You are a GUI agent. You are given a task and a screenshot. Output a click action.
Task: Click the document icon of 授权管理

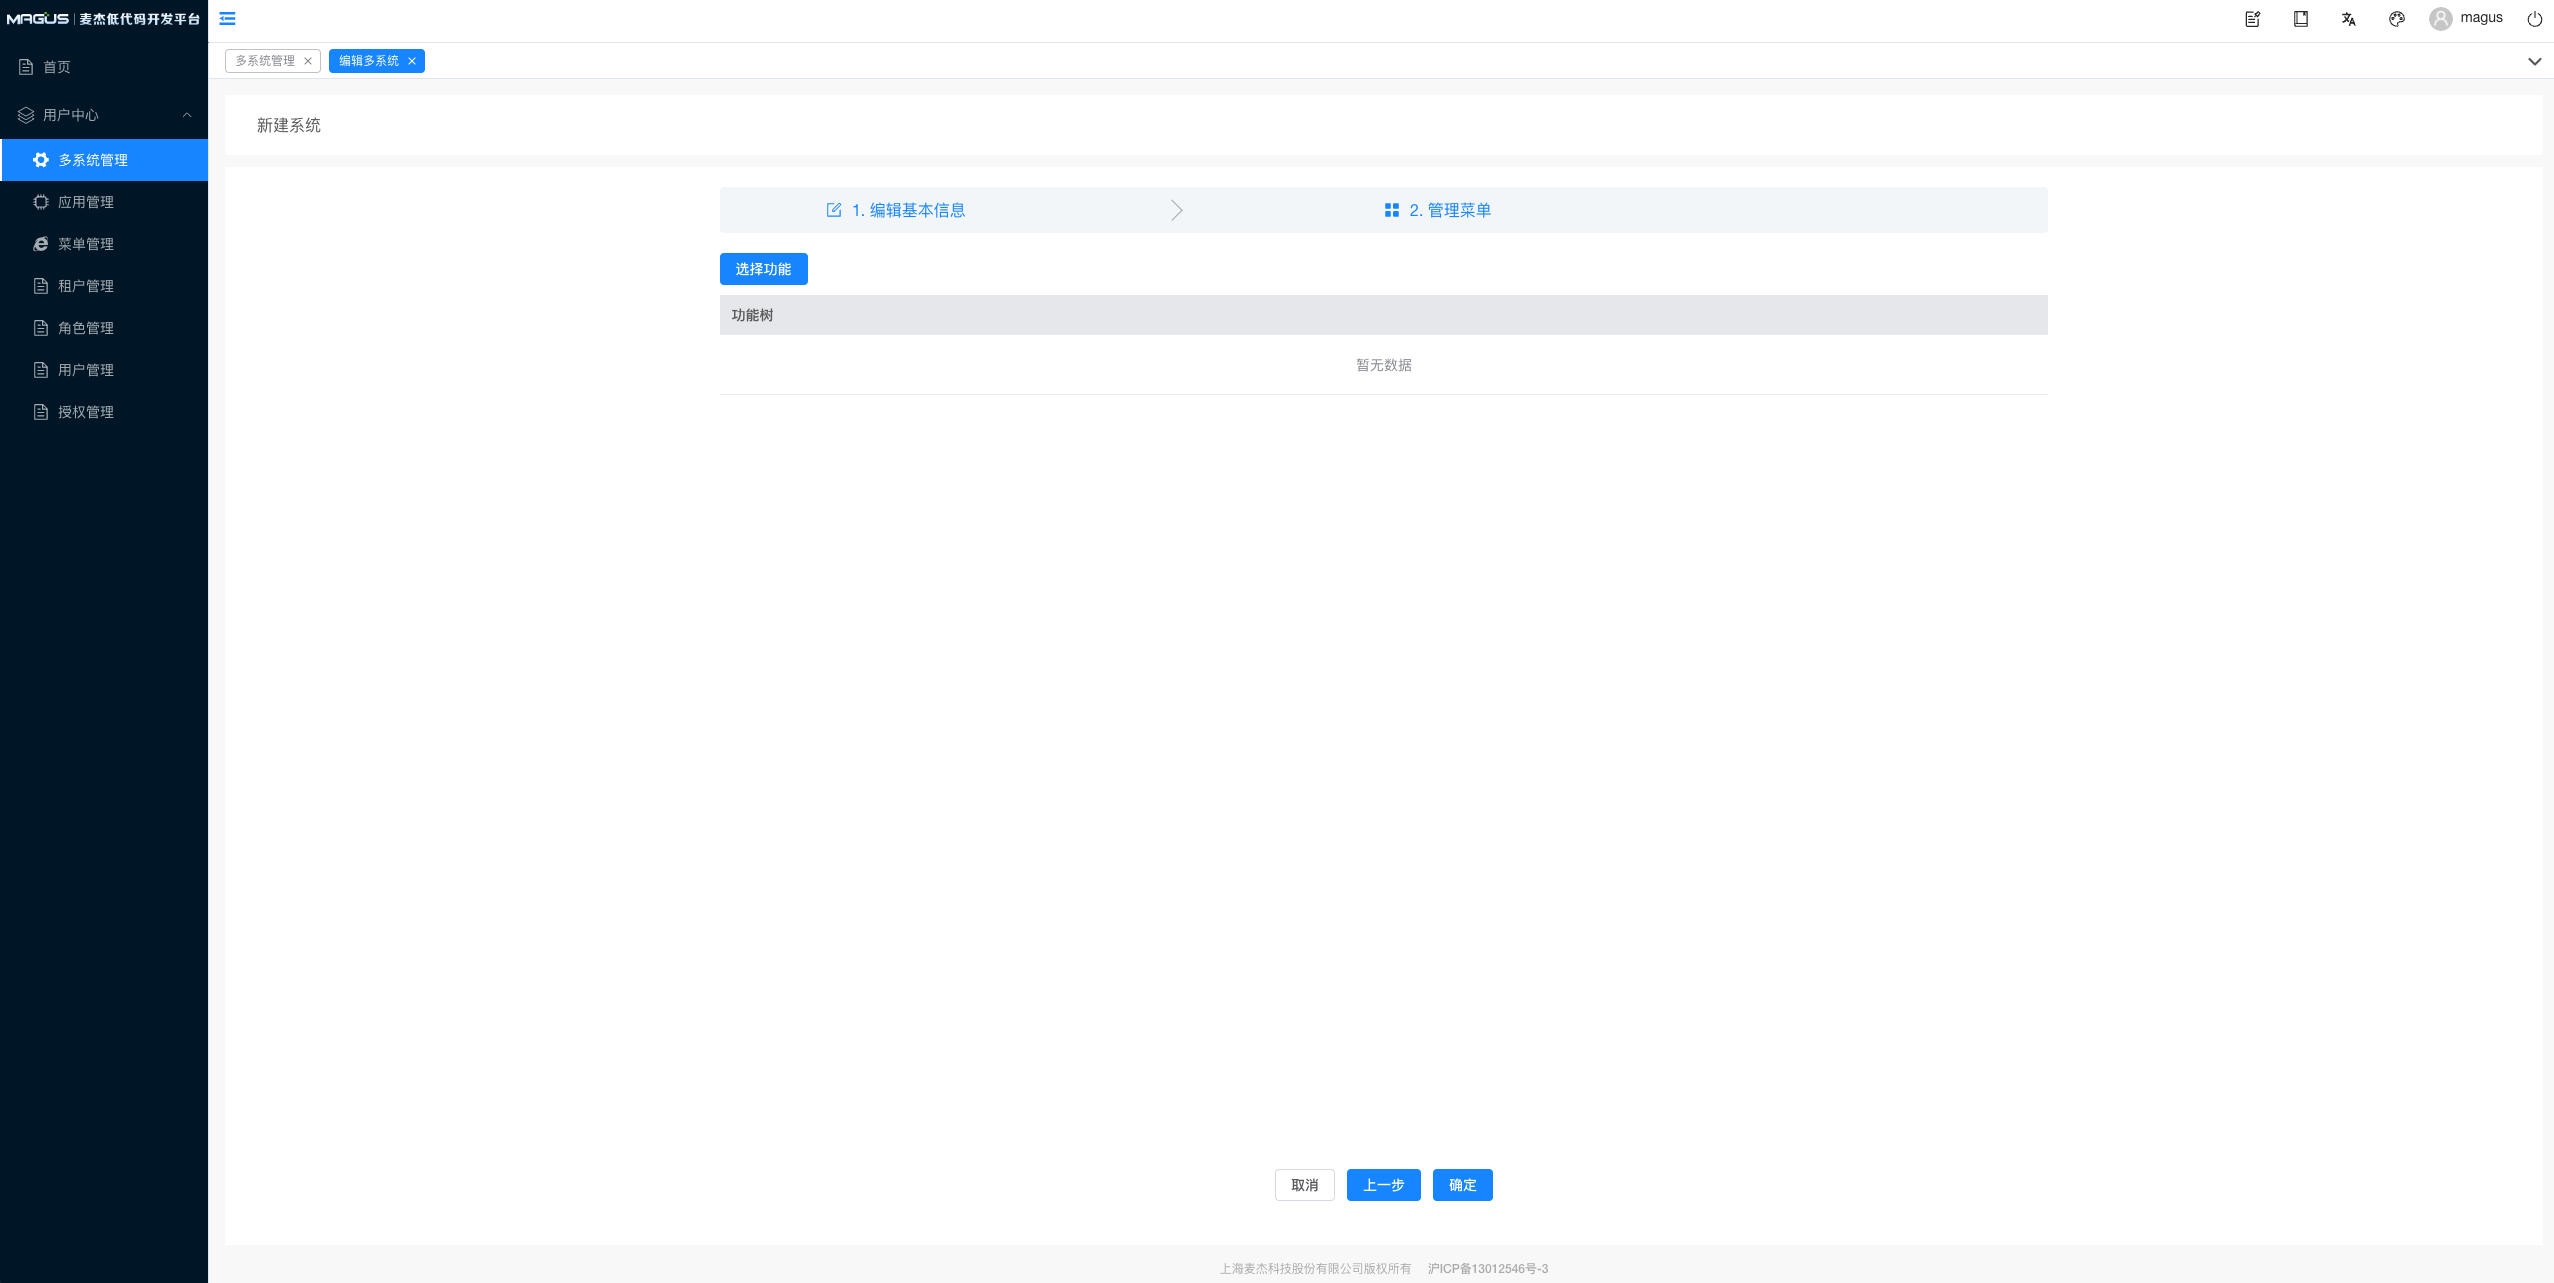(41, 412)
